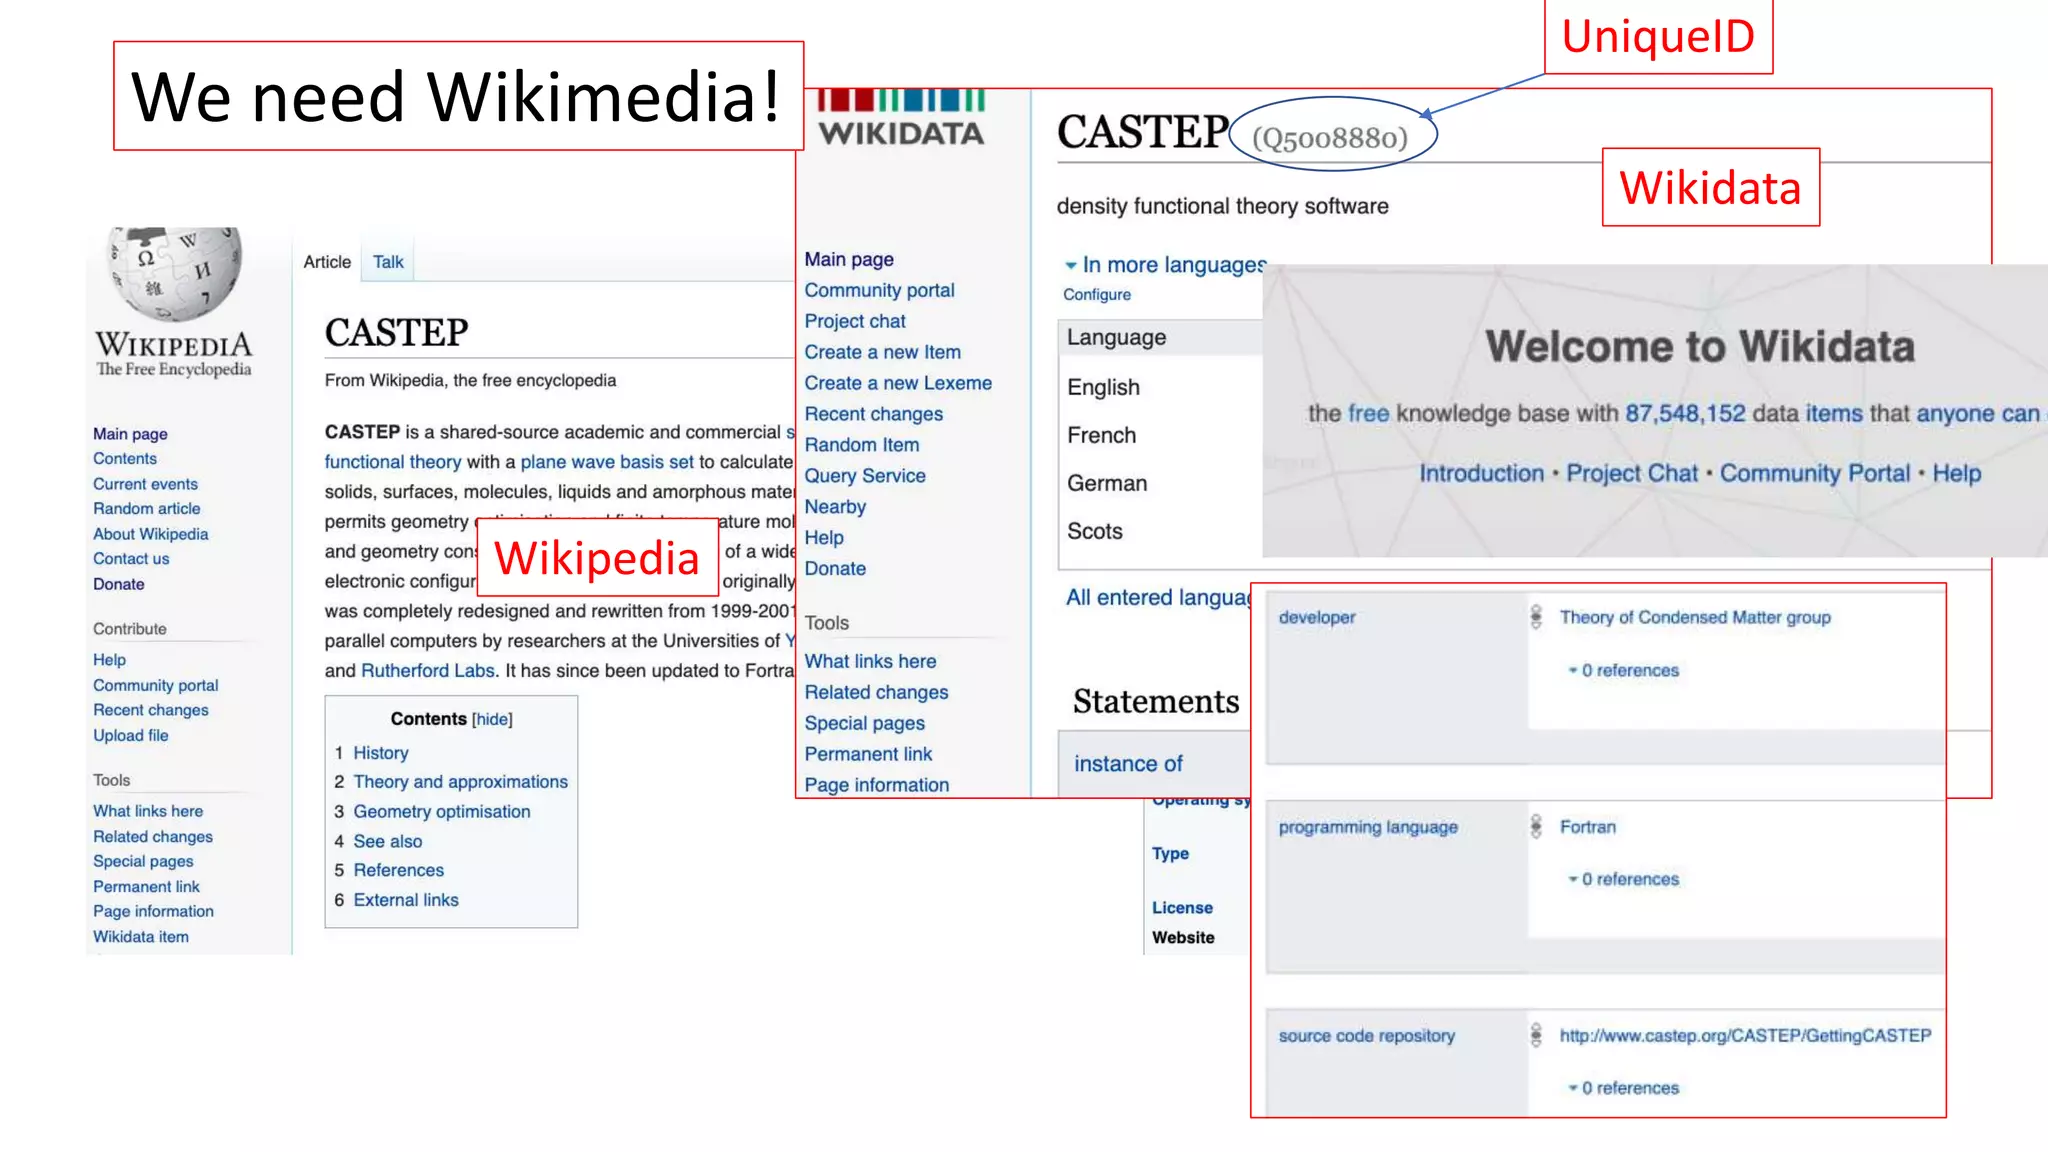Go to Current events in Wikipedia
The width and height of the screenshot is (2048, 1152).
(145, 484)
